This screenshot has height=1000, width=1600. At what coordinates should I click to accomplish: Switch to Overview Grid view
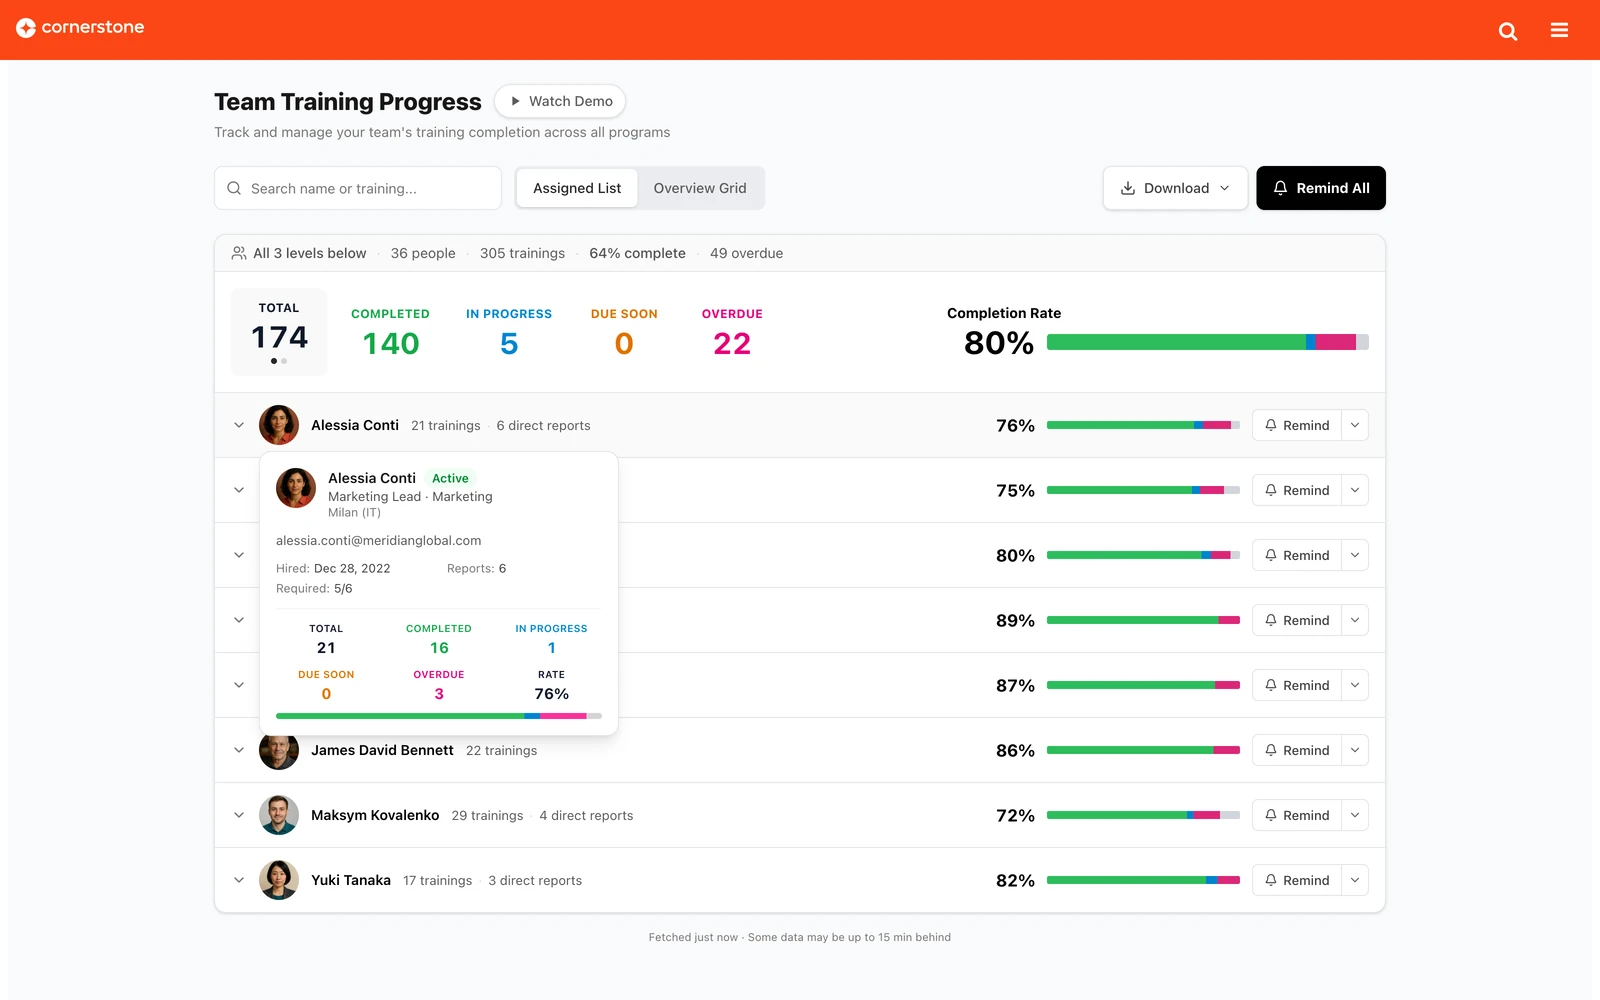point(700,188)
